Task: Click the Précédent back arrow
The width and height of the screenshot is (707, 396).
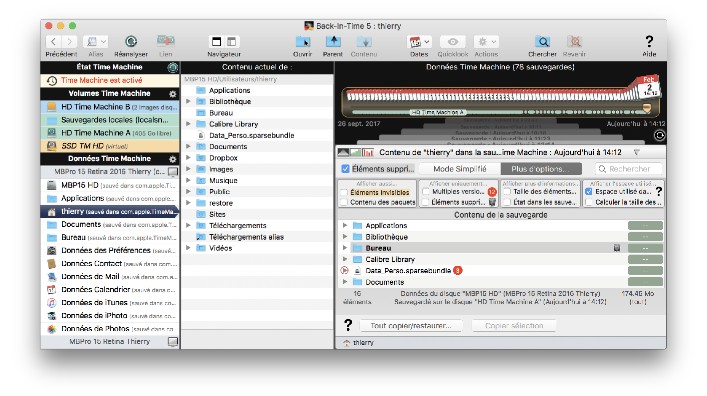Action: click(53, 42)
